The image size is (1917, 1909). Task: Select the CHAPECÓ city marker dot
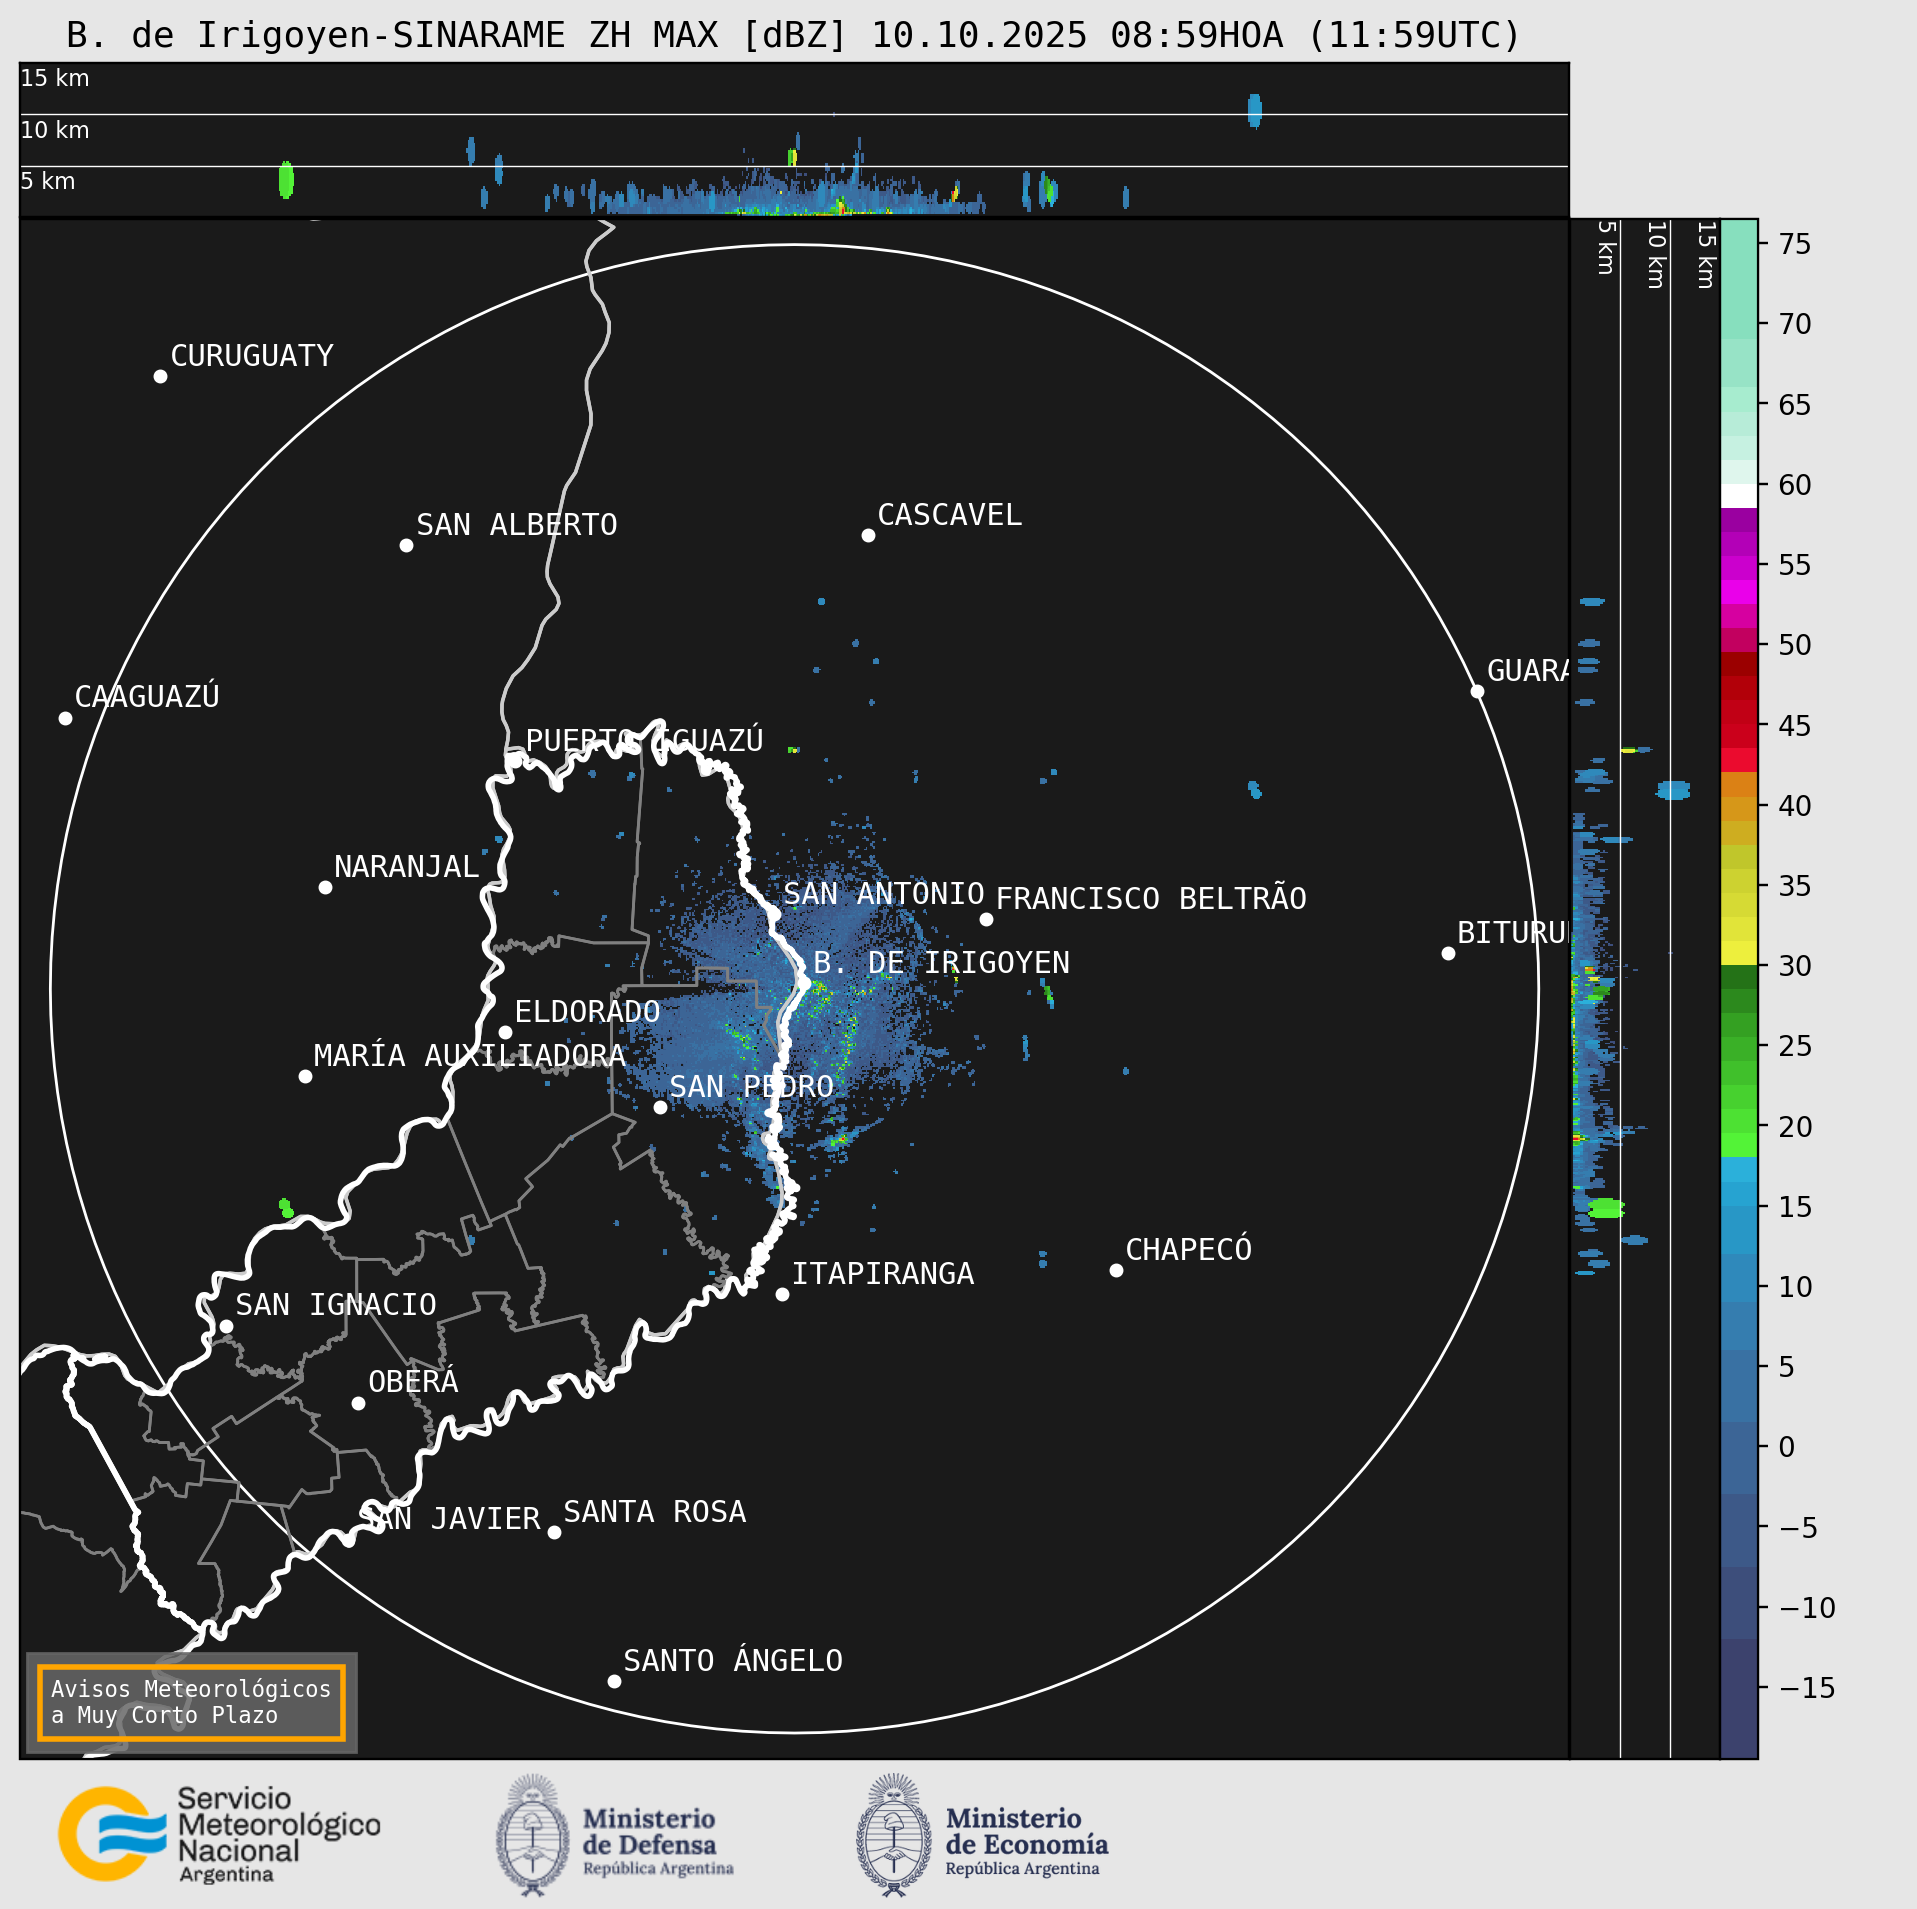(1116, 1270)
